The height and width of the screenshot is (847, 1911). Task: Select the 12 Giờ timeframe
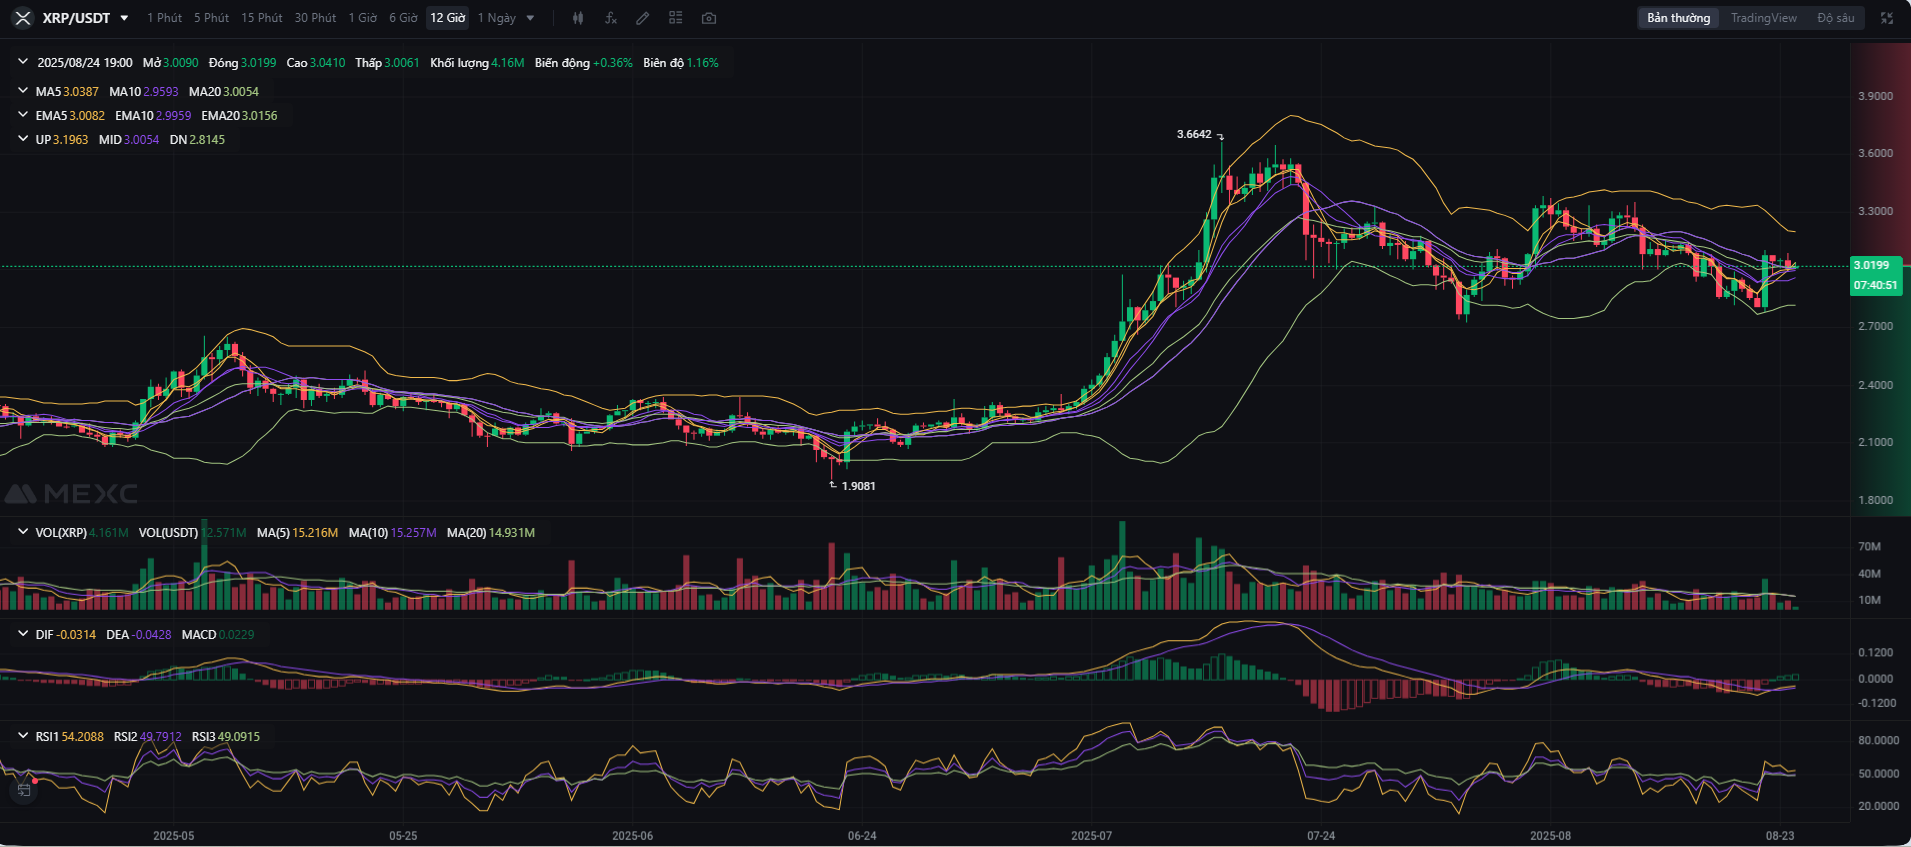pos(447,18)
